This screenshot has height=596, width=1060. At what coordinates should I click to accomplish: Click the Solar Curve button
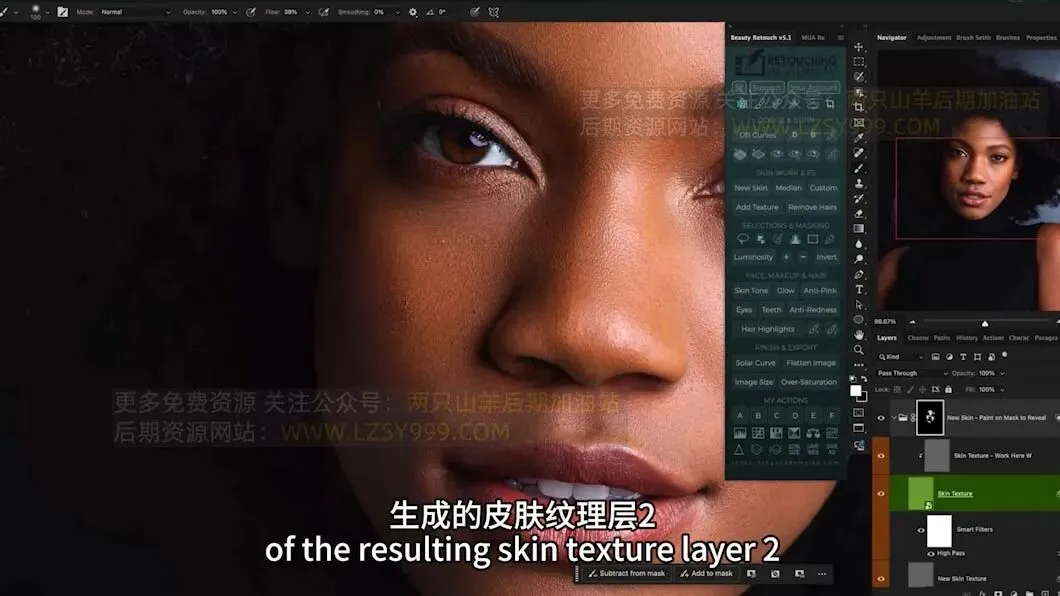[755, 362]
